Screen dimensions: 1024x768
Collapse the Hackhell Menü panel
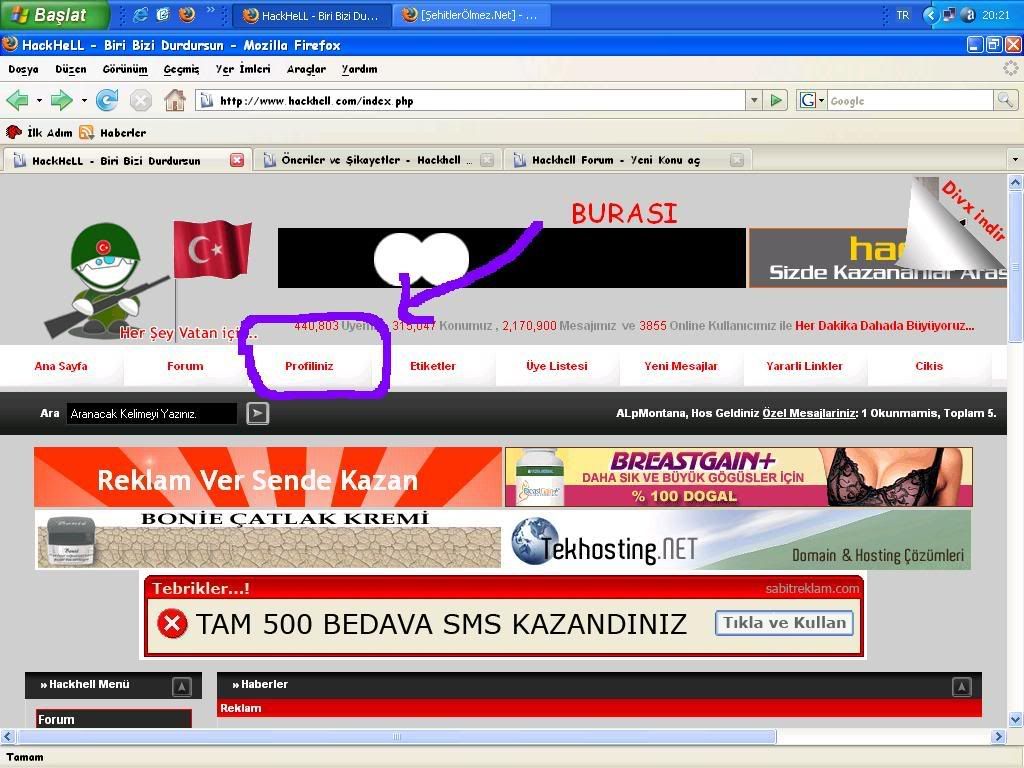(182, 686)
